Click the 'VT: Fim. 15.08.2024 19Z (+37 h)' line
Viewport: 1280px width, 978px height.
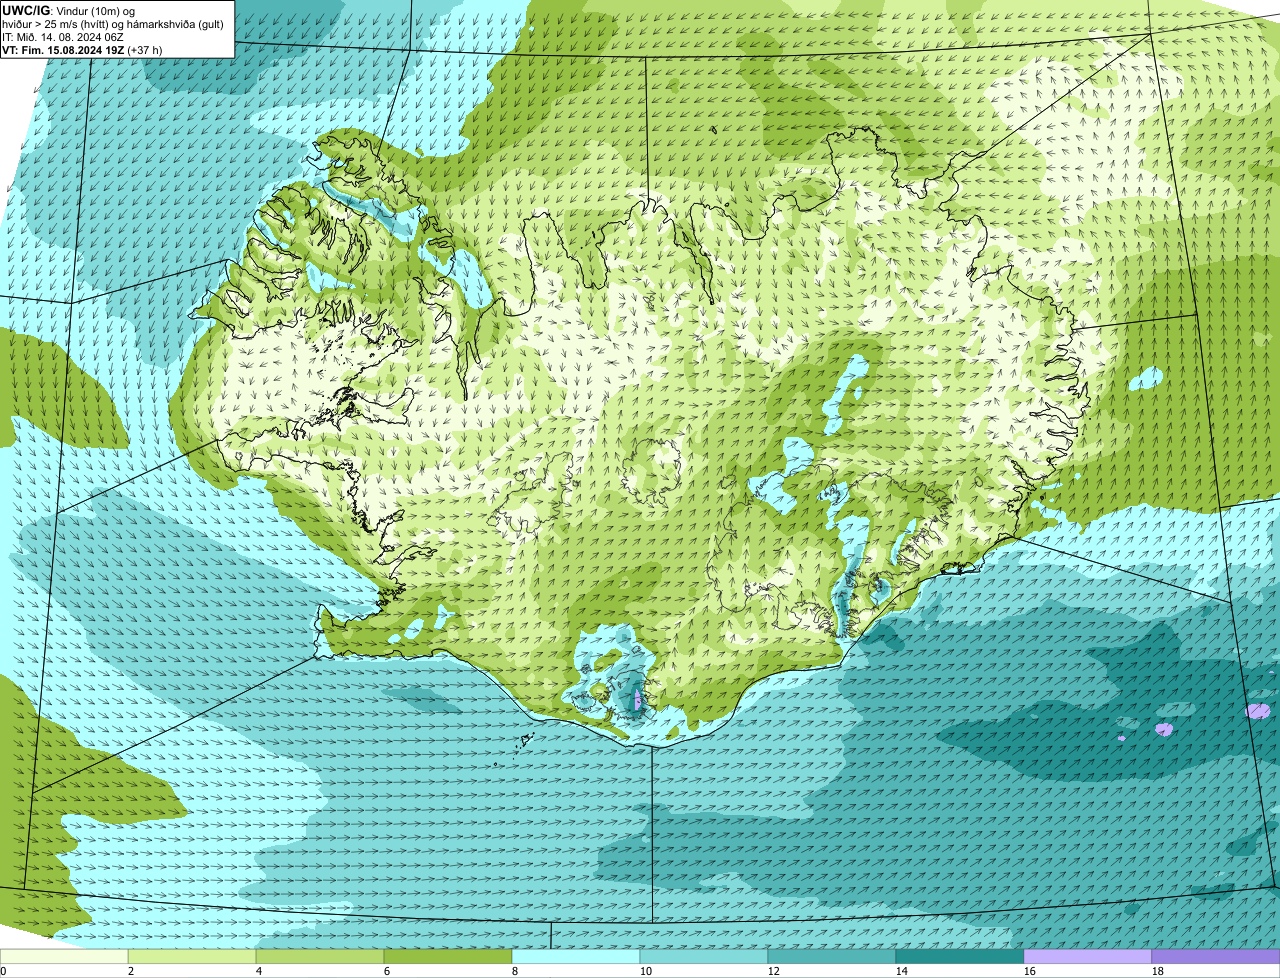83,49
